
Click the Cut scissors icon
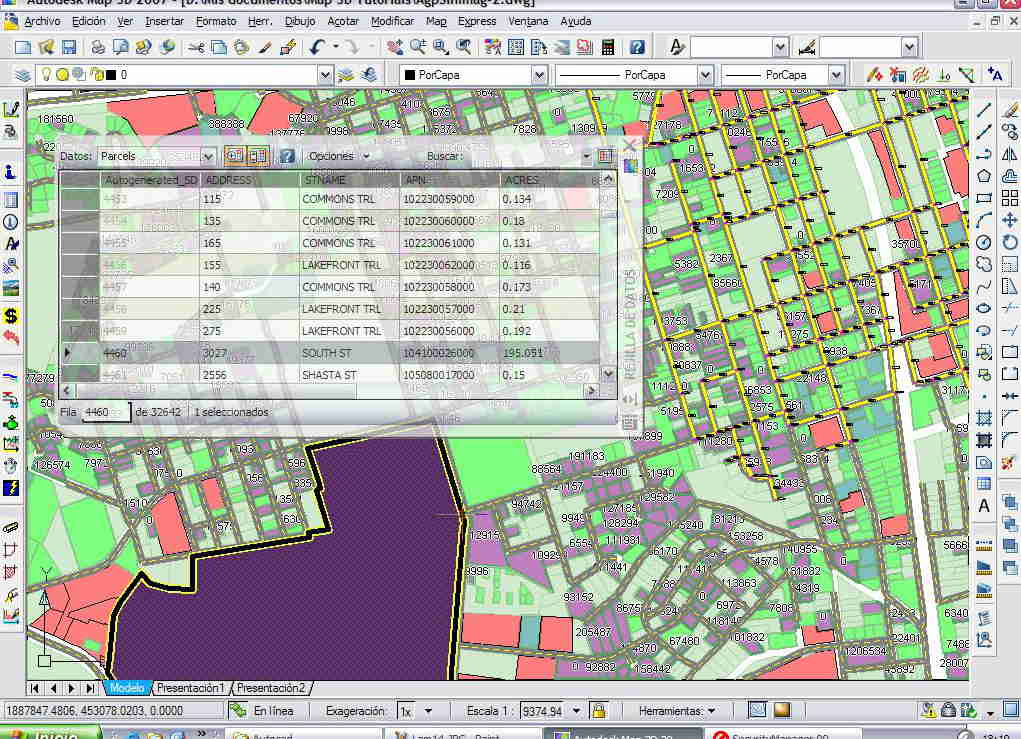(x=196, y=47)
